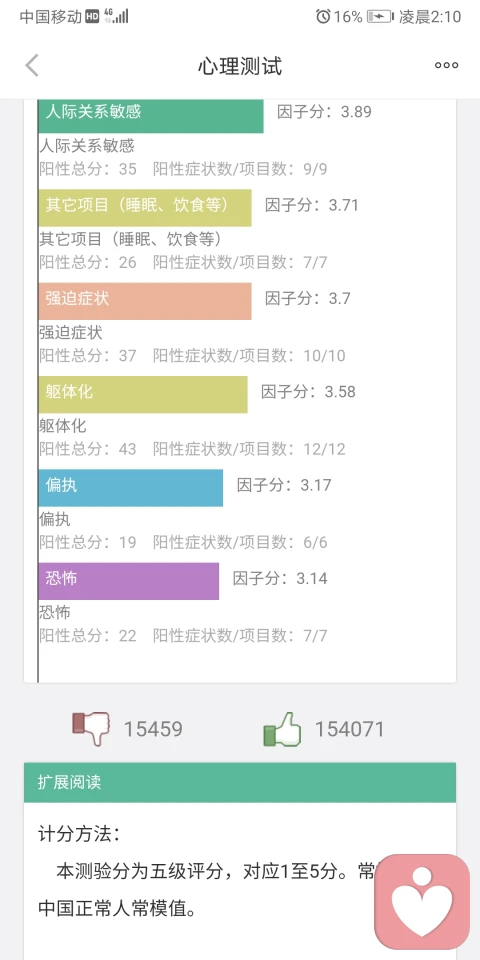Tap the 心理测试 page title
Viewport: 480px width, 960px height.
(240, 66)
